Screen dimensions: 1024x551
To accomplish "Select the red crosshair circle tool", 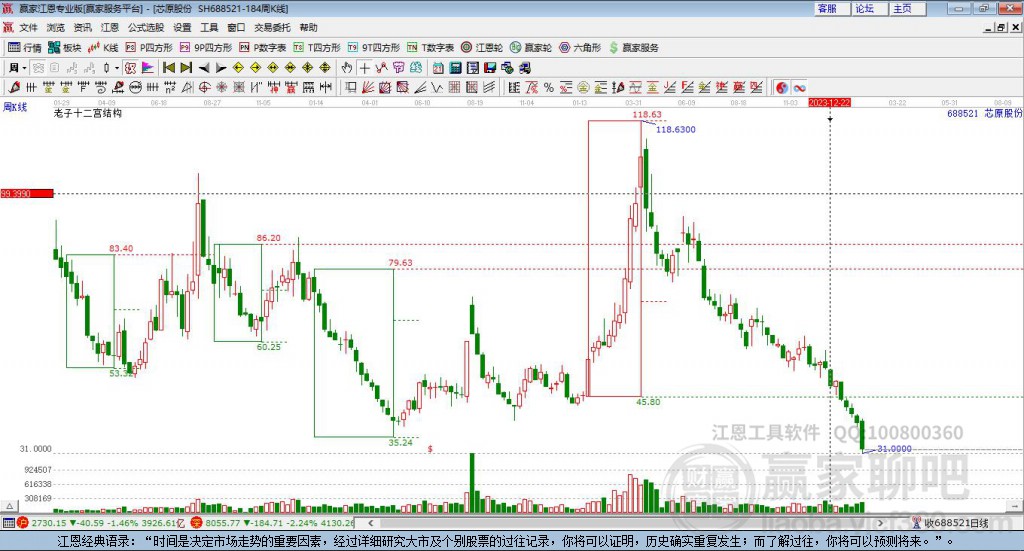I will [x=204, y=87].
